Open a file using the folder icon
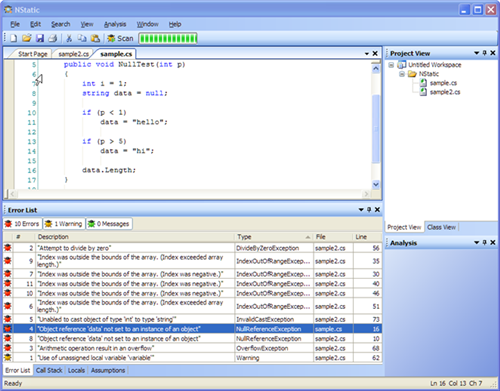 tap(27, 38)
